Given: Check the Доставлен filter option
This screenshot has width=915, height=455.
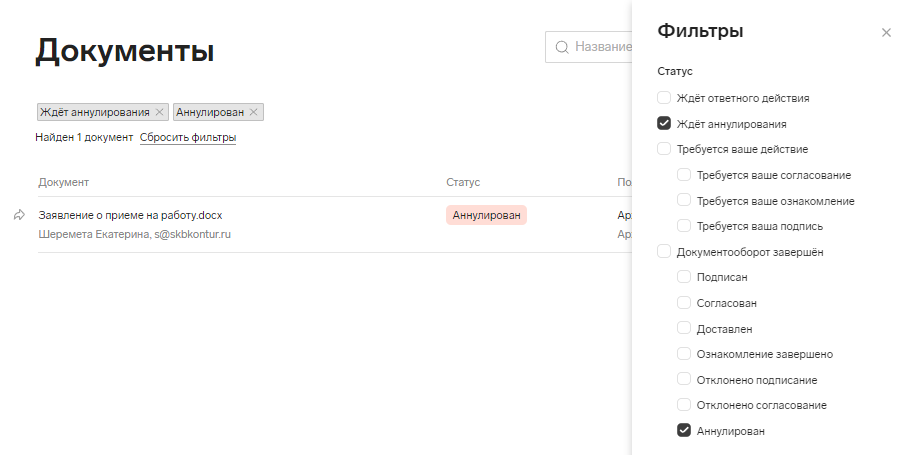Looking at the screenshot, I should 684,328.
